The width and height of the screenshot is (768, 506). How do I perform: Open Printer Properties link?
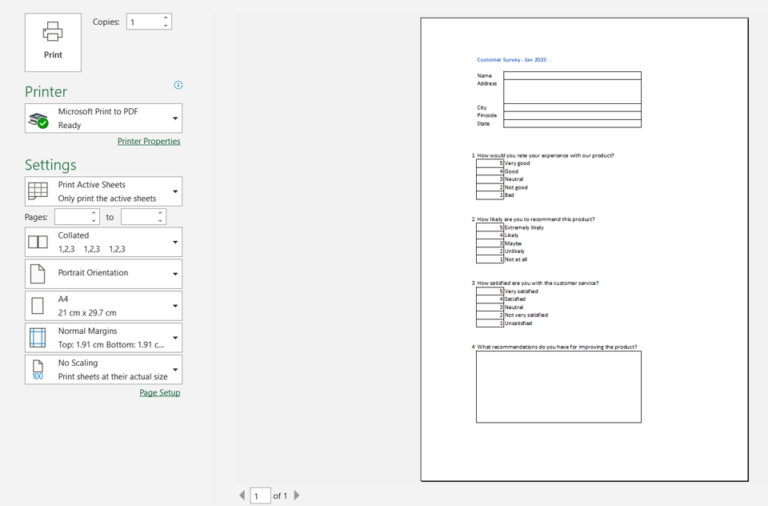[x=149, y=141]
